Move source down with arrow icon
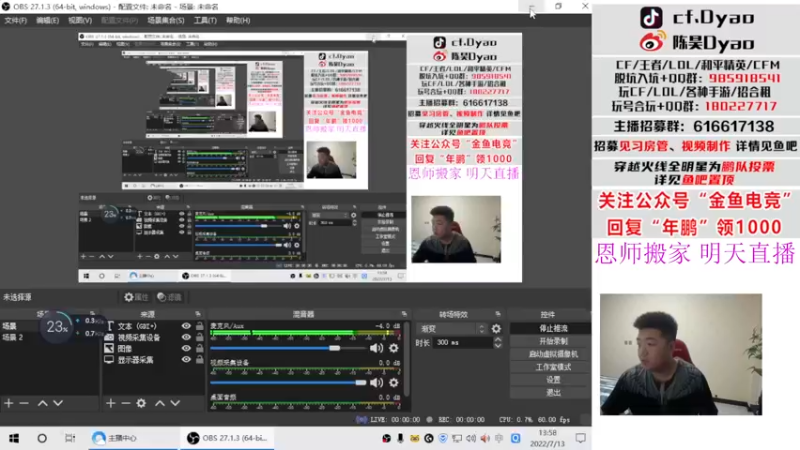The width and height of the screenshot is (800, 450). click(175, 404)
